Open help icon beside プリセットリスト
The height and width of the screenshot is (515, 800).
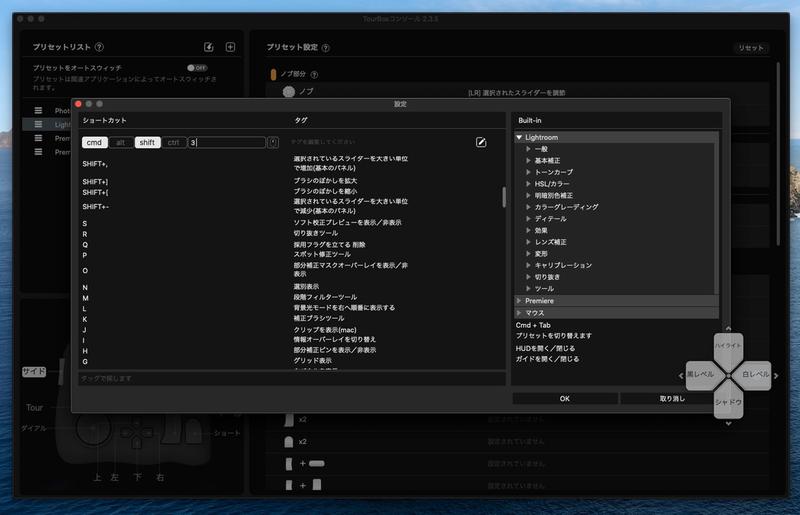[x=99, y=47]
